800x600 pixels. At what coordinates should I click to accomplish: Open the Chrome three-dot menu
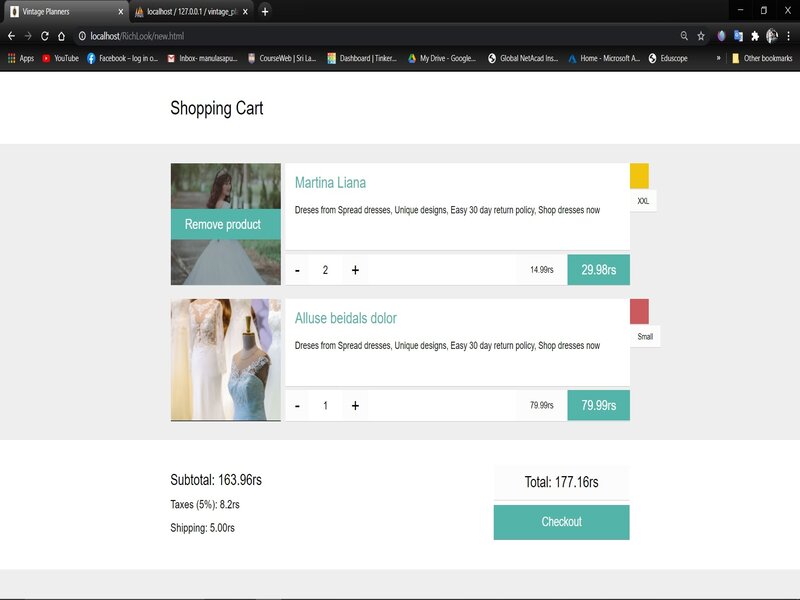pos(788,36)
